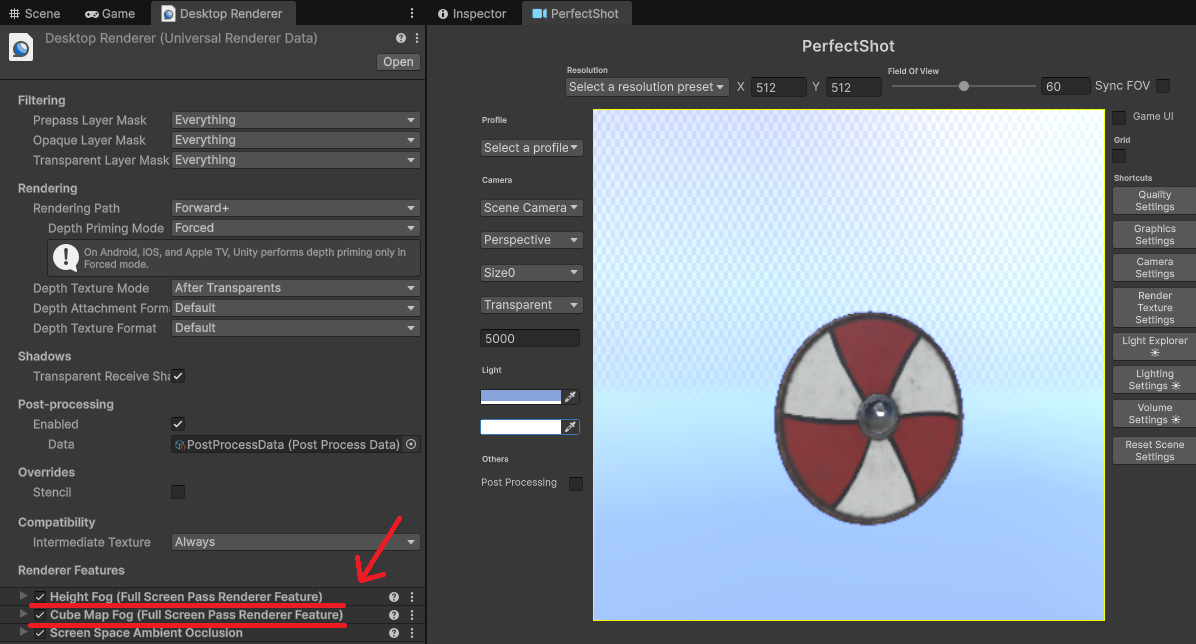Click eyedropper next to white light color
The height and width of the screenshot is (644, 1196).
[x=571, y=427]
